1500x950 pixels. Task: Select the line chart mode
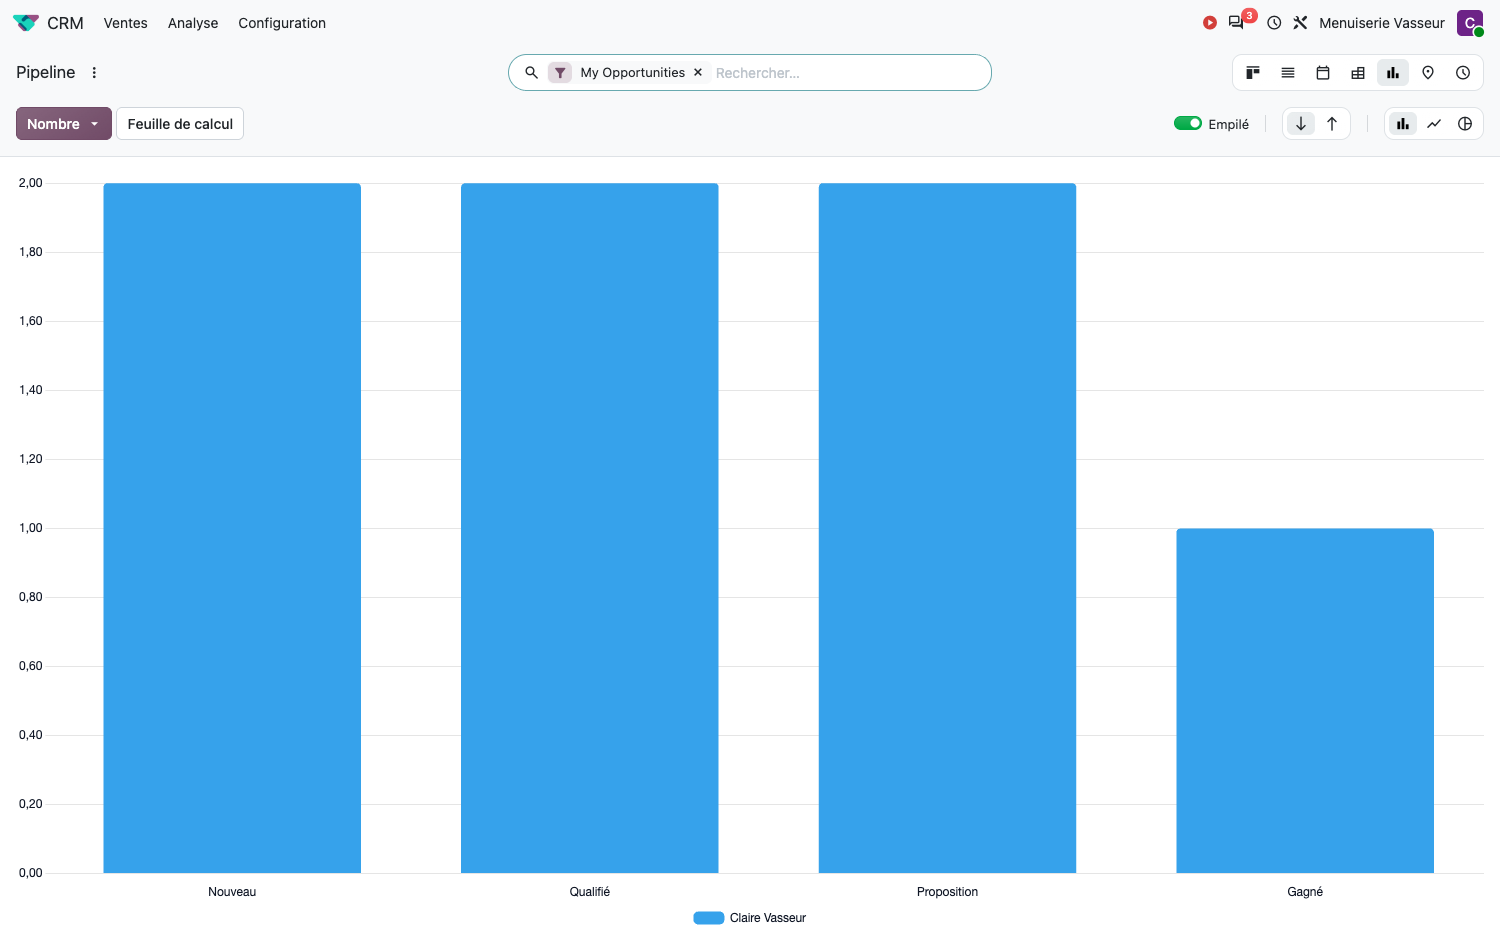pyautogui.click(x=1434, y=124)
